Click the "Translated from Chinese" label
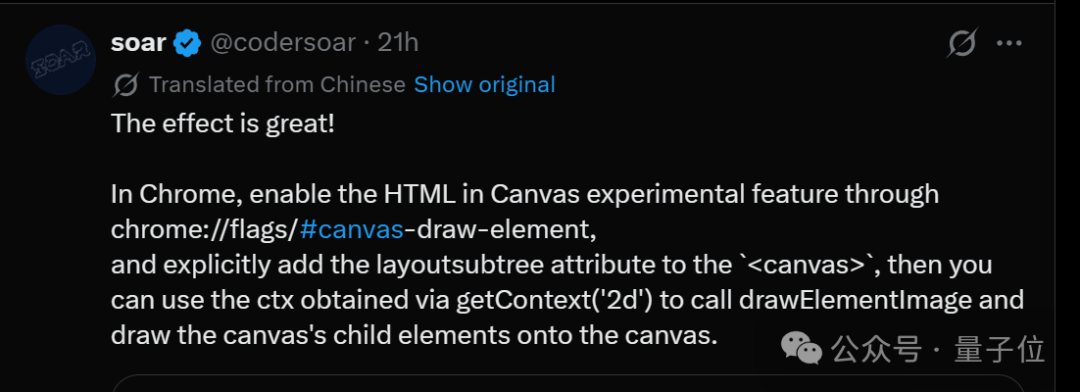Screen dimensions: 1080x392 pos(277,85)
